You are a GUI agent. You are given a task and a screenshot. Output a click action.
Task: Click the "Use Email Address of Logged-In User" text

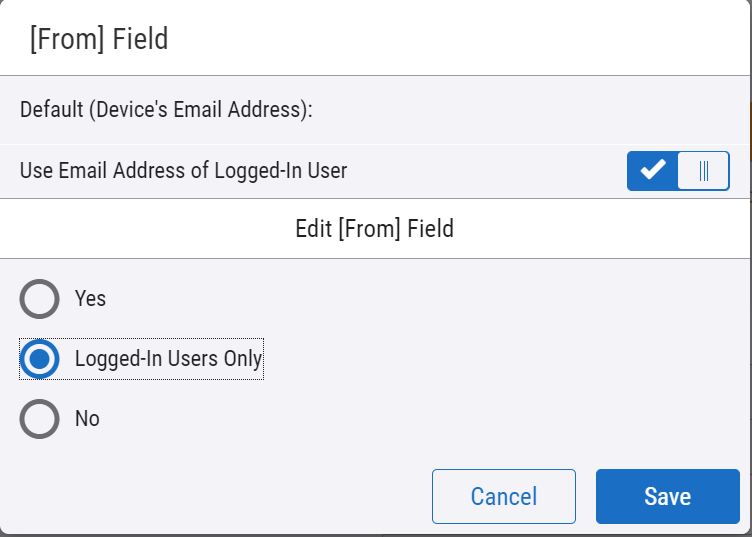(x=183, y=171)
